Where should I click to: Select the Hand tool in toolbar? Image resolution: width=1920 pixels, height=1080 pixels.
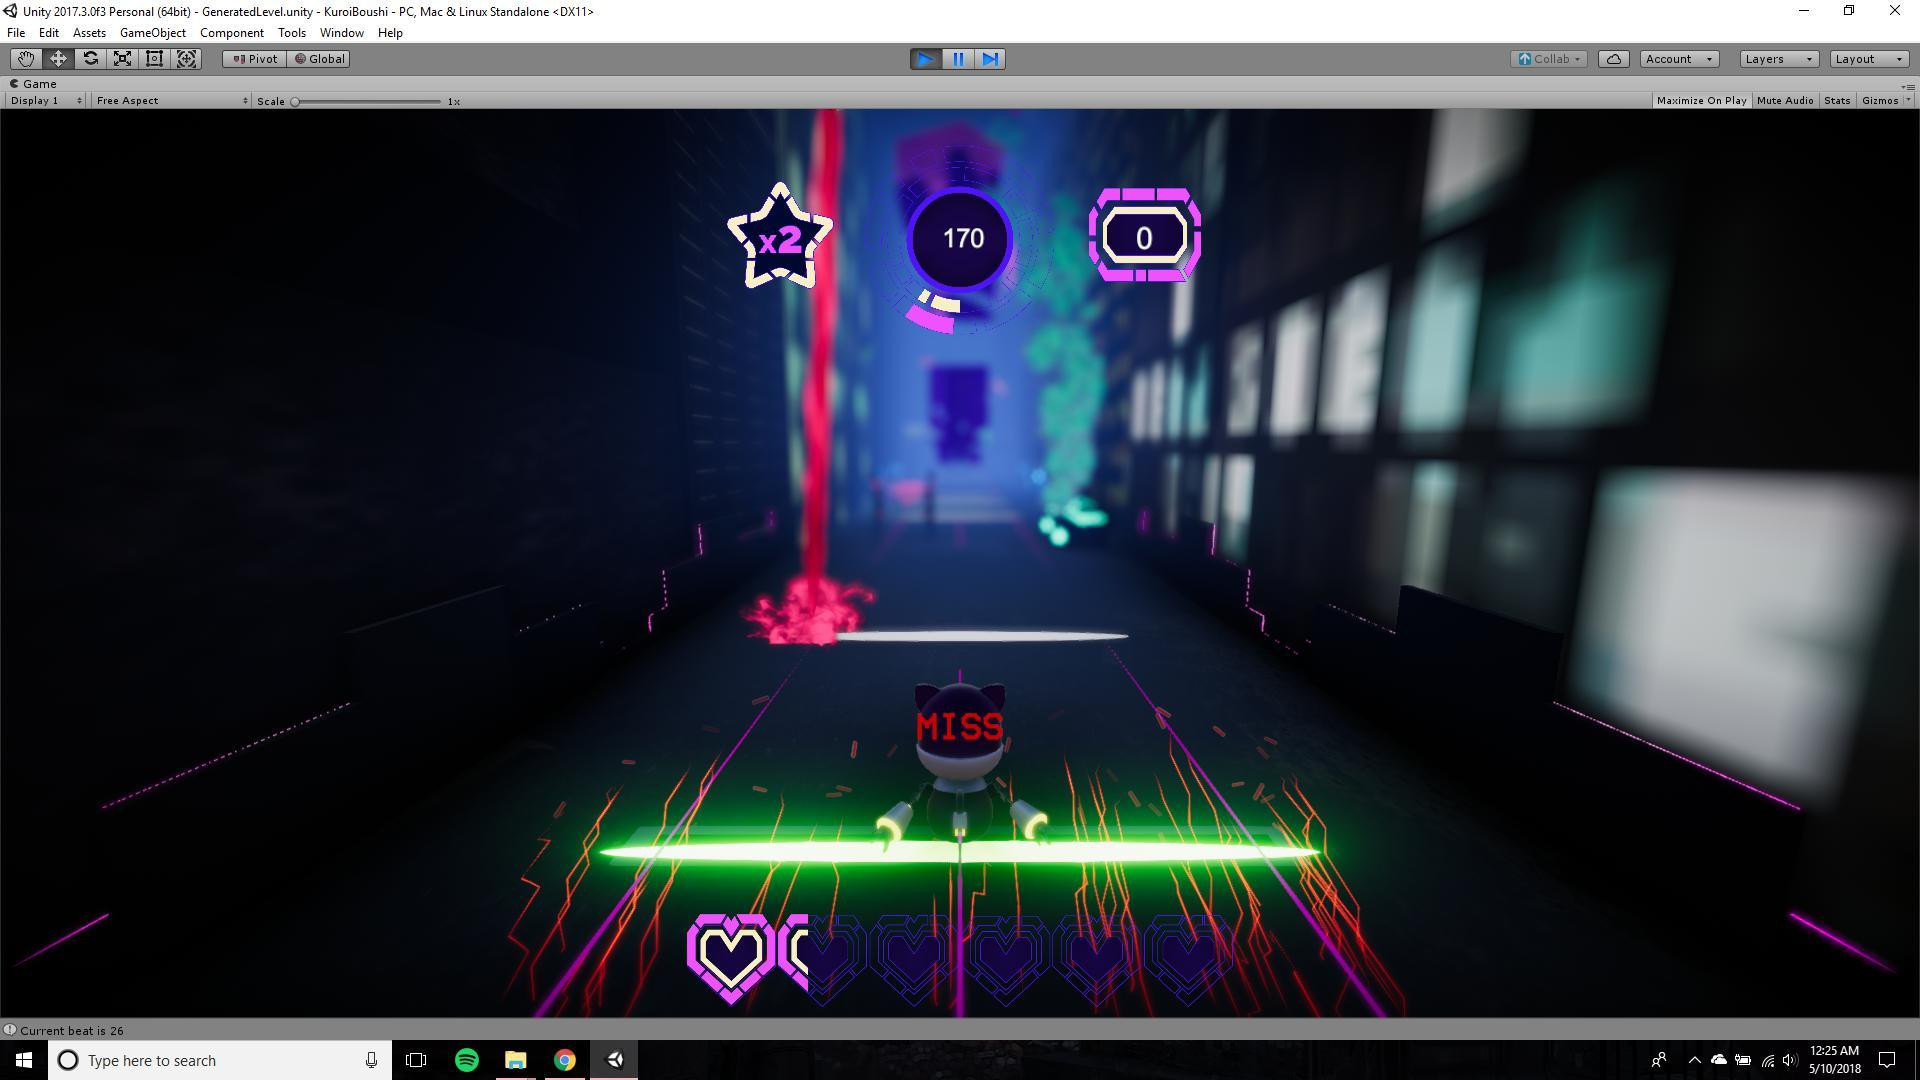point(26,59)
